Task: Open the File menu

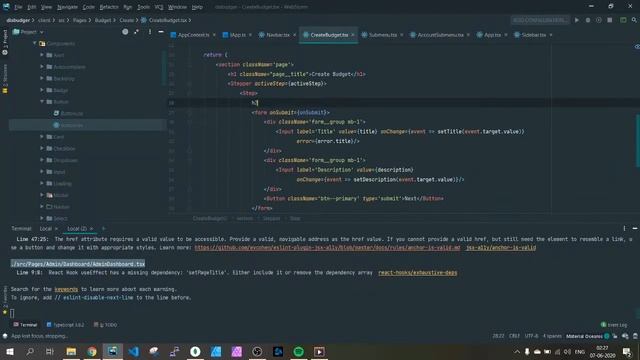Action: (18, 7)
